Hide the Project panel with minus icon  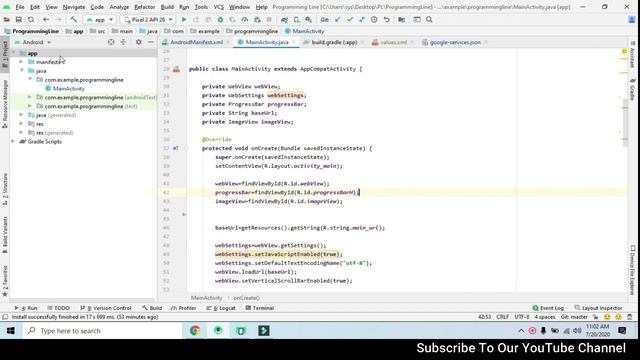click(x=151, y=42)
